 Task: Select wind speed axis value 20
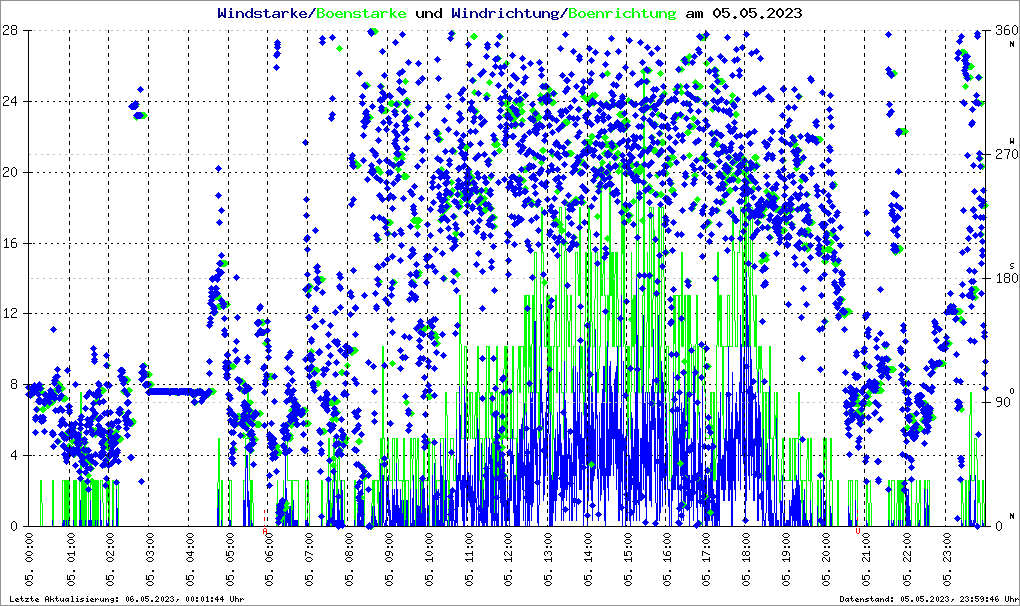(x=10, y=172)
